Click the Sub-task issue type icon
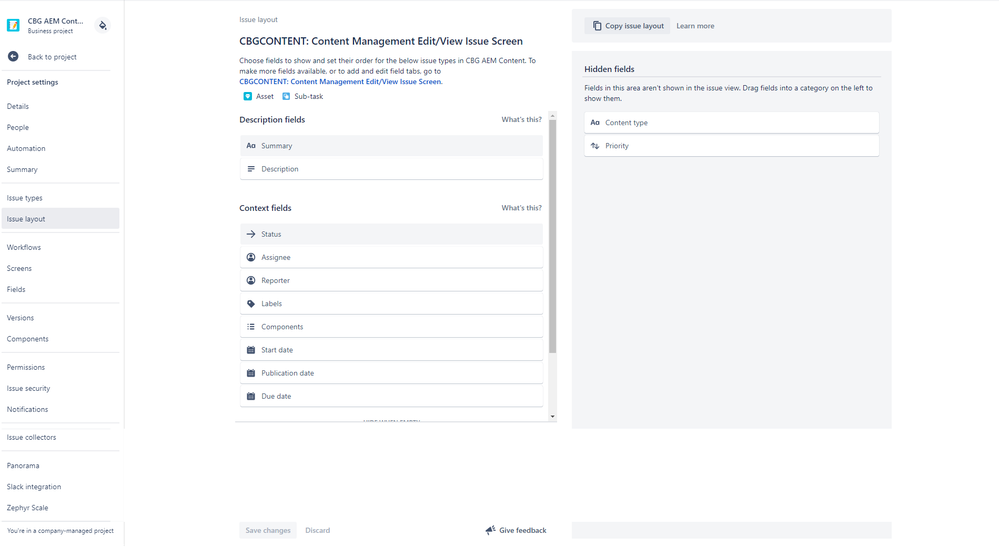Image resolution: width=999 pixels, height=547 pixels. [286, 96]
